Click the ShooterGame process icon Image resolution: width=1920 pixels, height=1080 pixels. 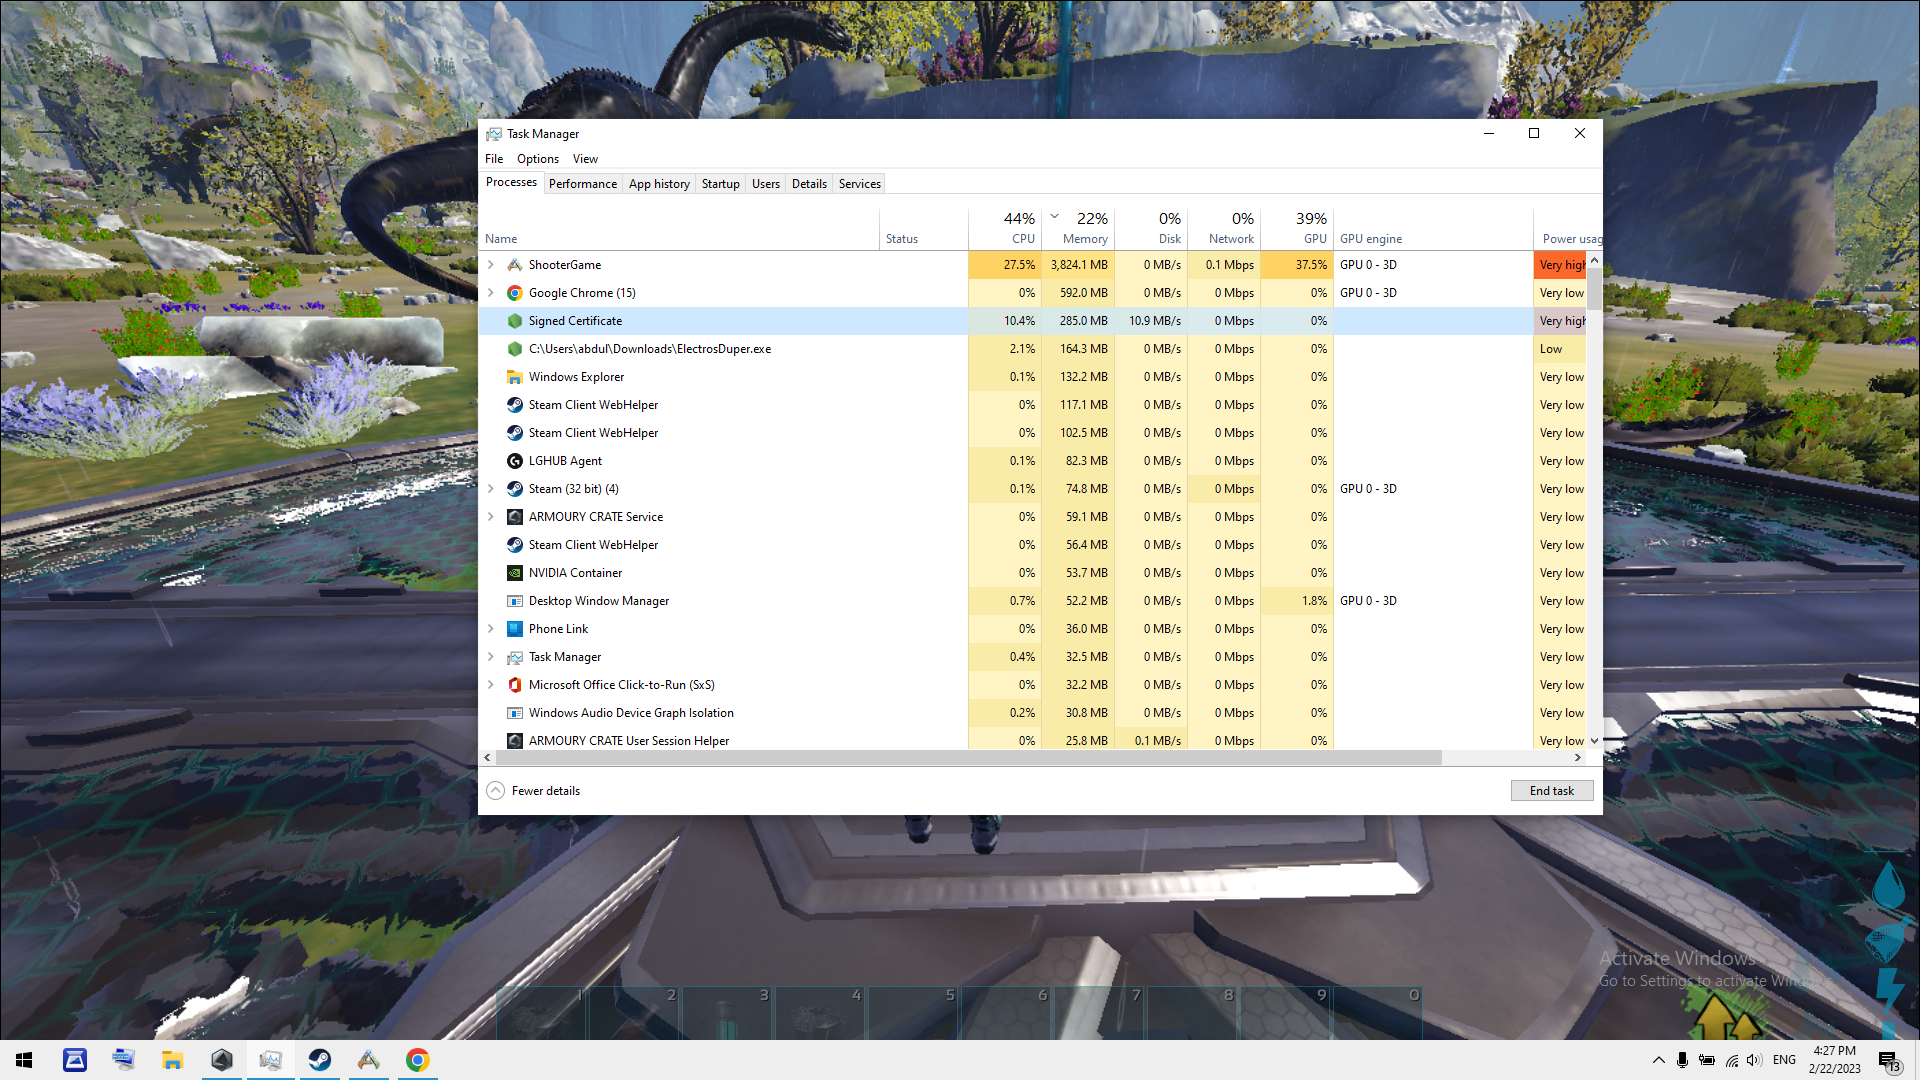tap(514, 265)
